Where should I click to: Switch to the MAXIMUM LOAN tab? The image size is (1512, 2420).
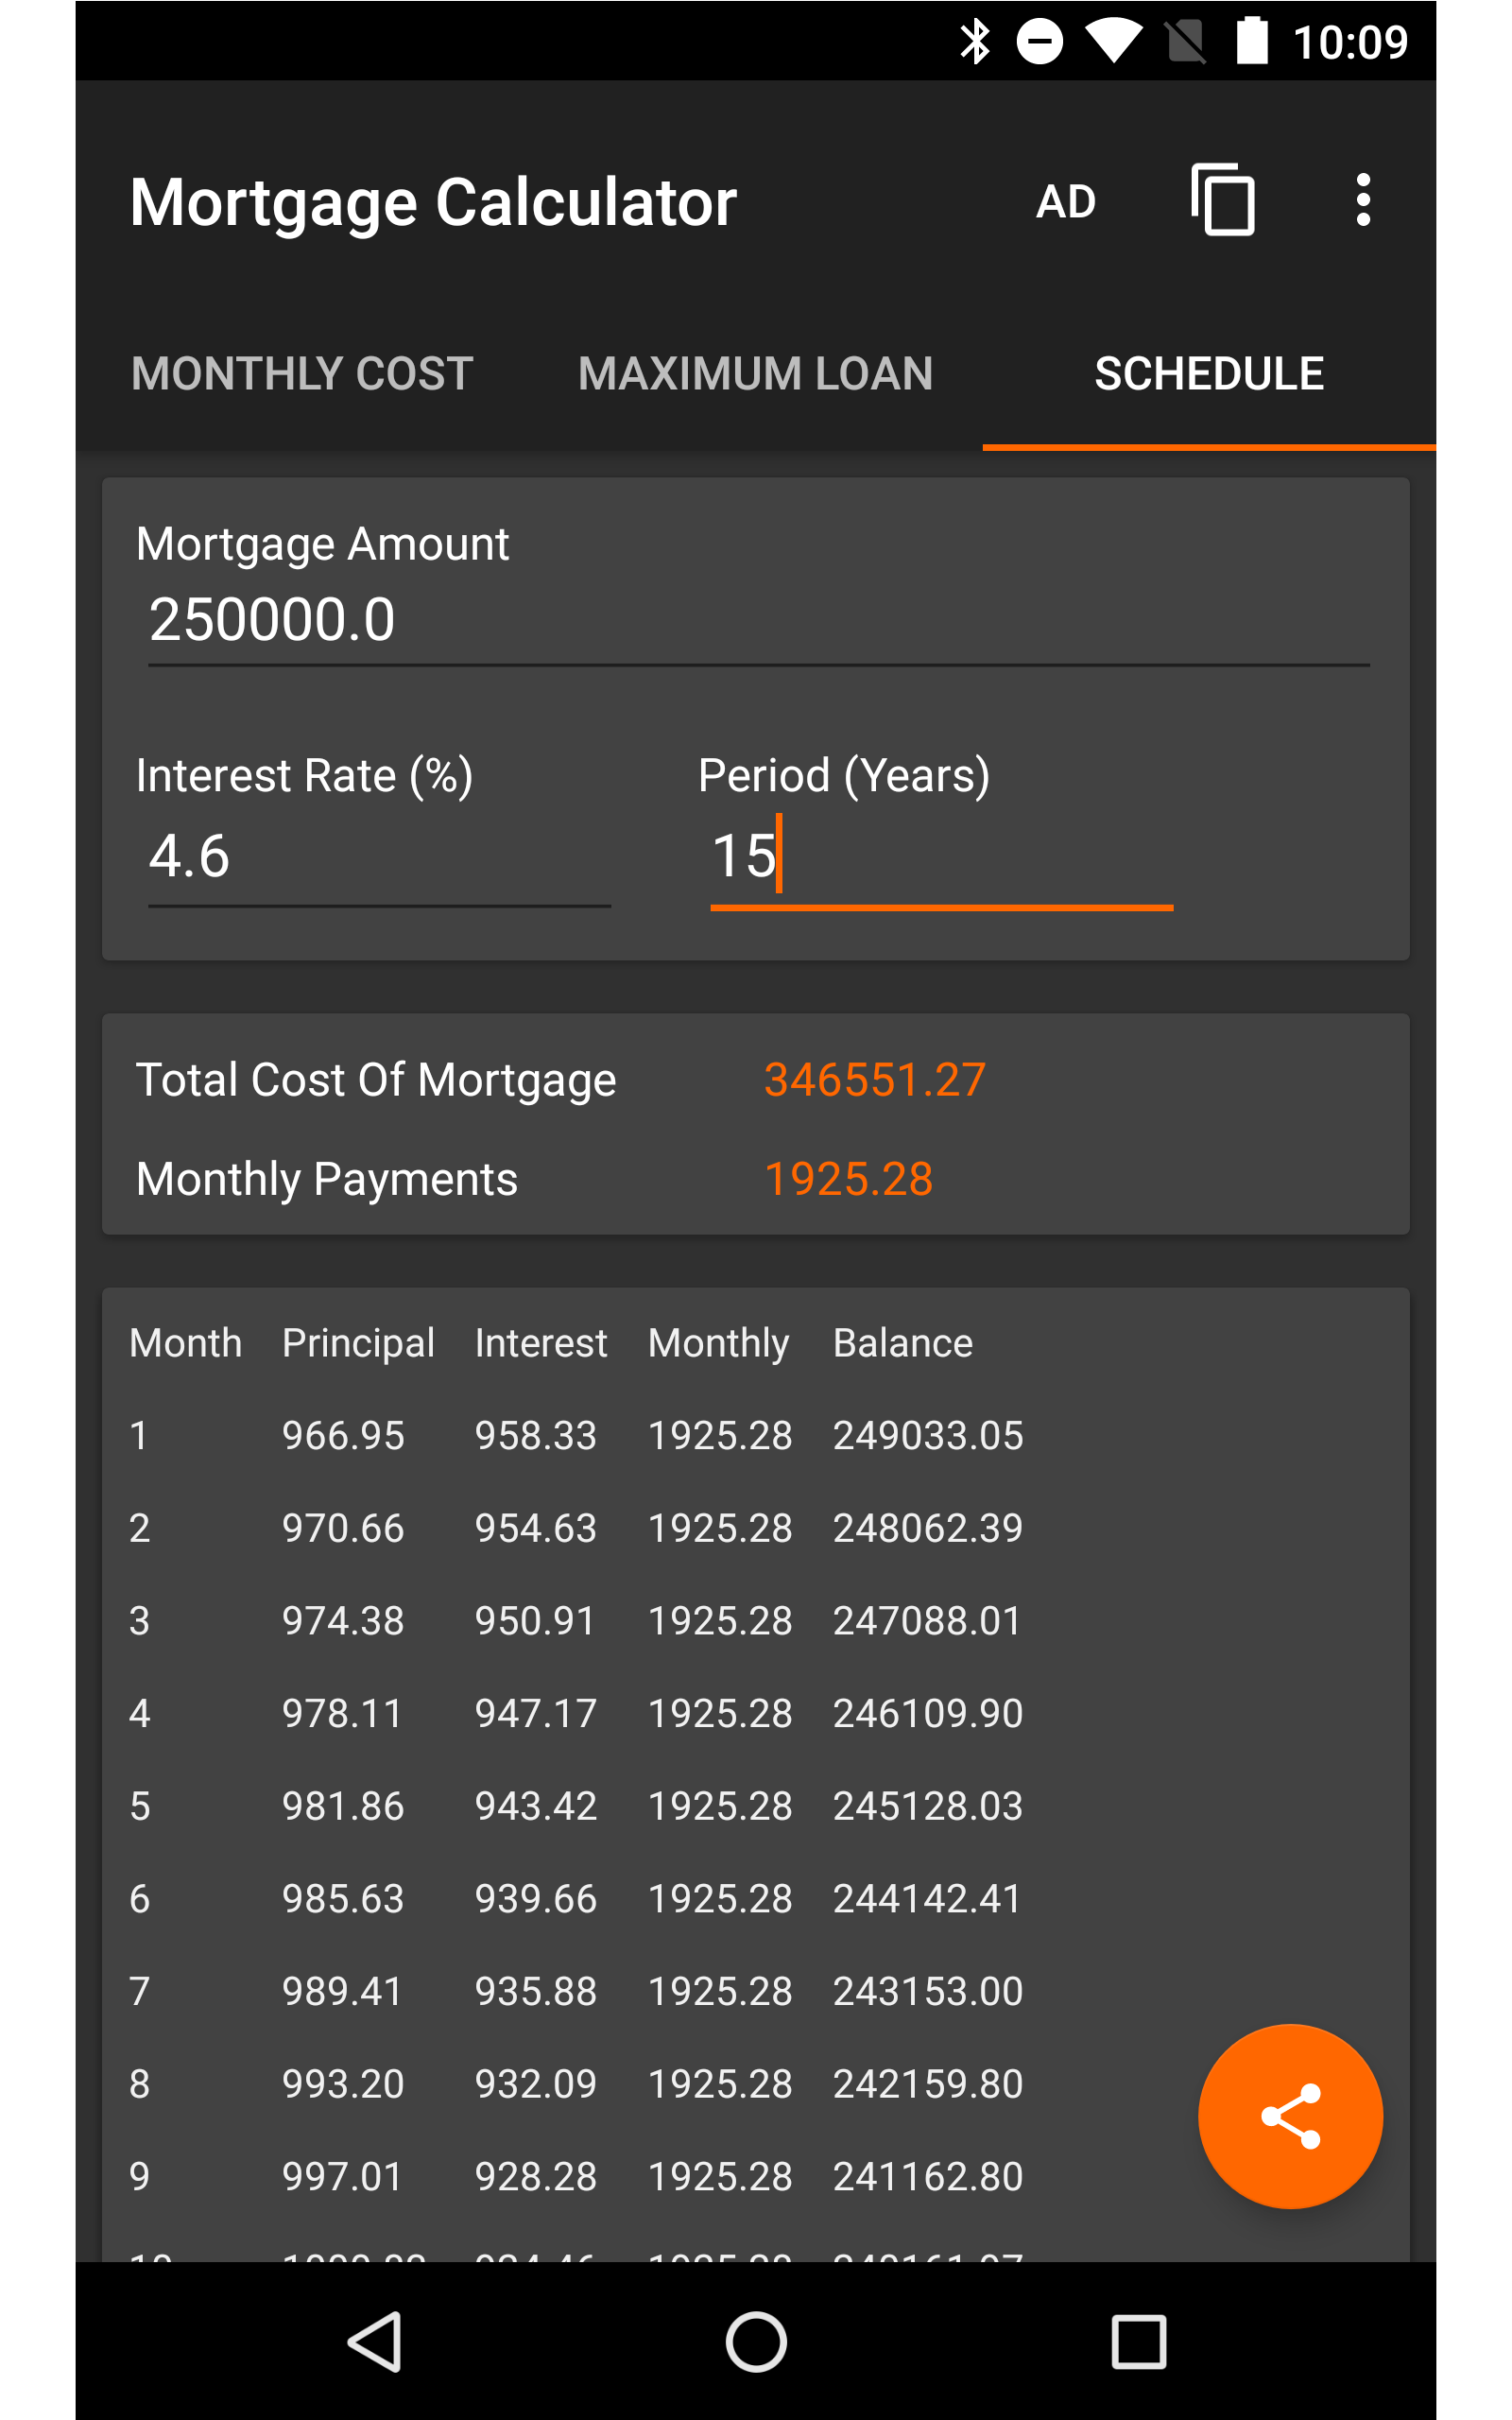coord(755,372)
